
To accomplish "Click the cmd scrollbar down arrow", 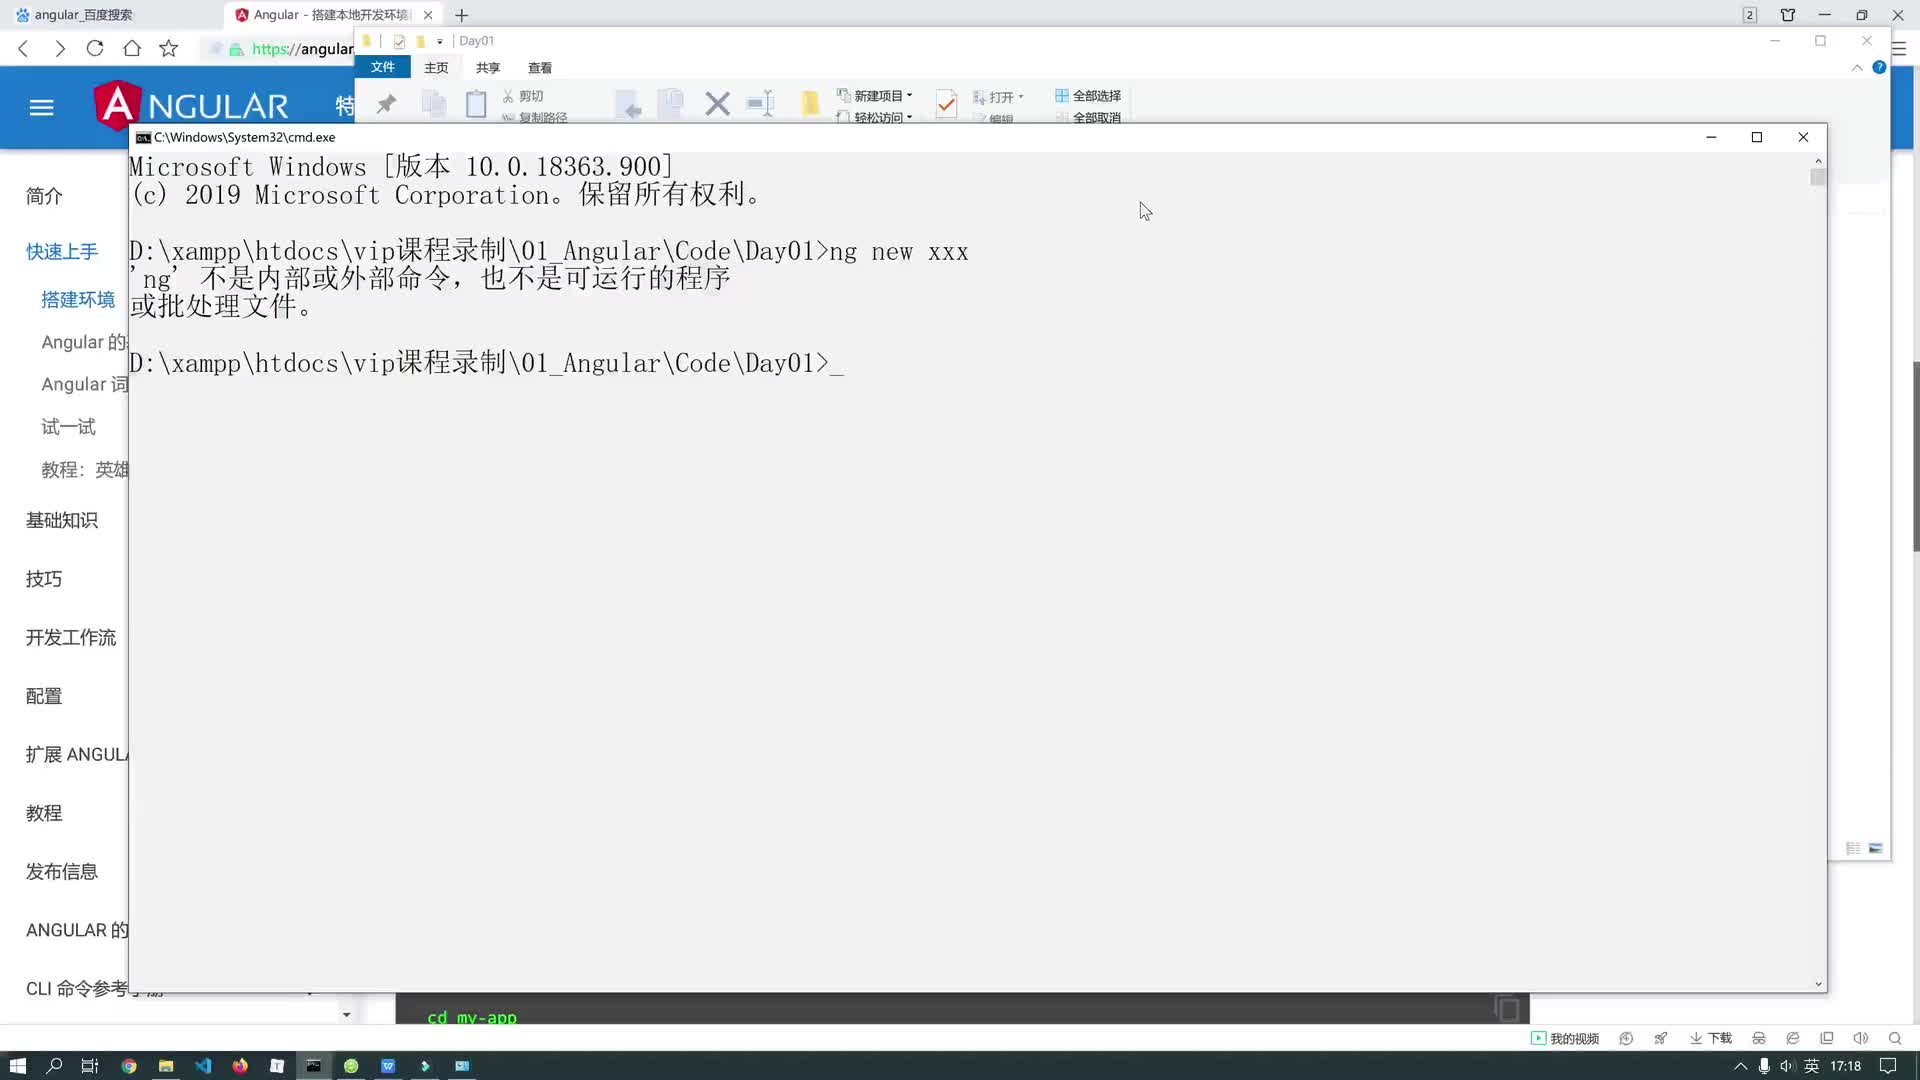I will click(1818, 984).
